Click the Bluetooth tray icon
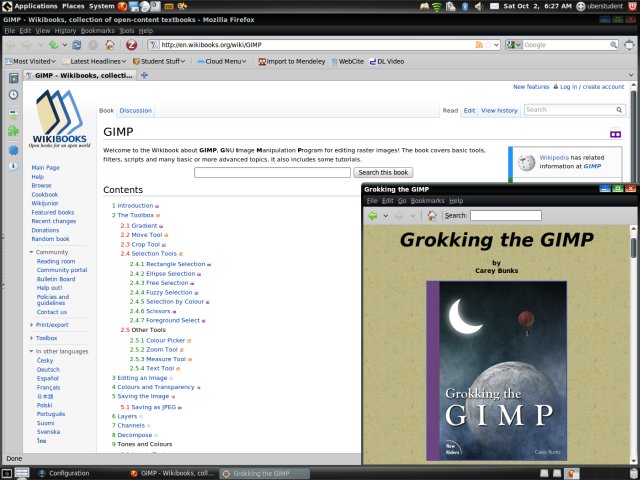Viewport: 640px width, 480px height. coord(464,6)
